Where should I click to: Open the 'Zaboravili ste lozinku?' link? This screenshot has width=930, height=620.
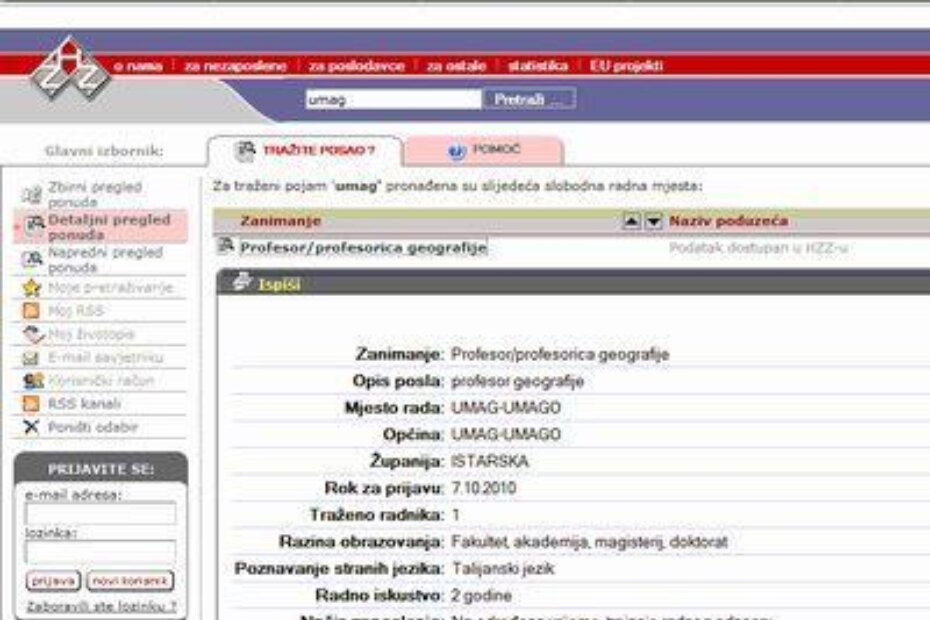pos(101,605)
